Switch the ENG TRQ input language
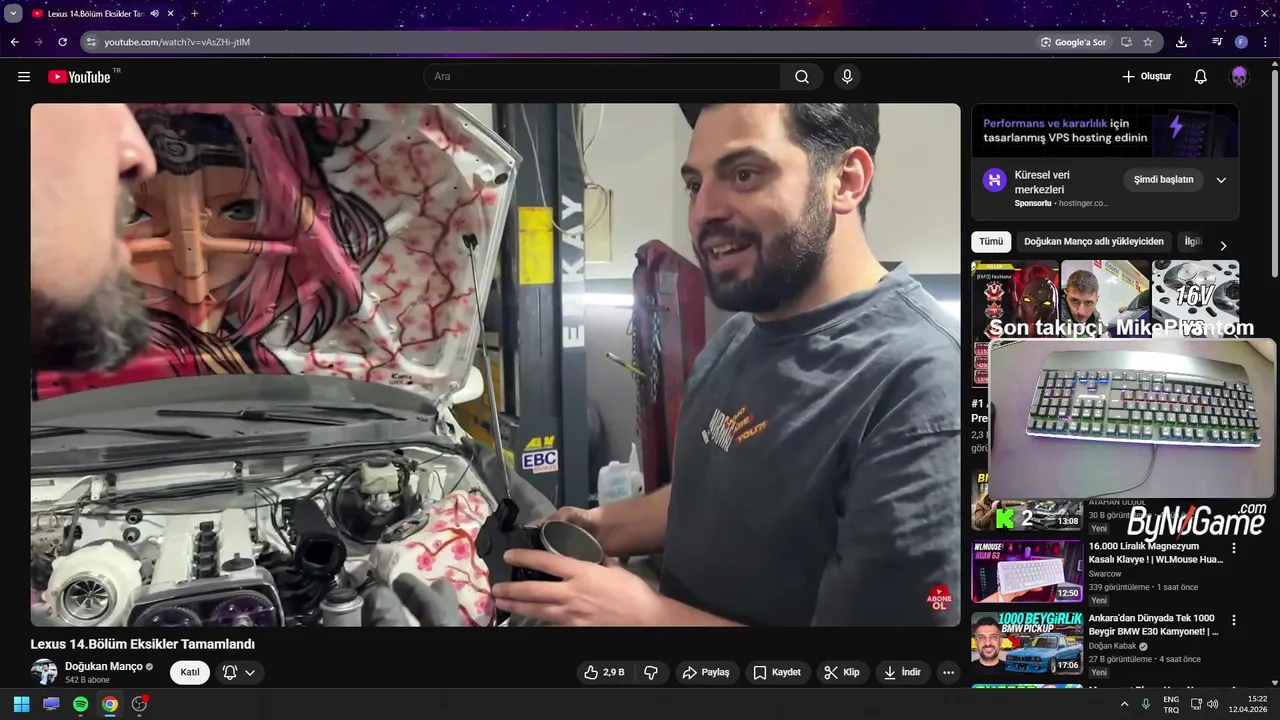Image resolution: width=1280 pixels, height=720 pixels. tap(1171, 705)
